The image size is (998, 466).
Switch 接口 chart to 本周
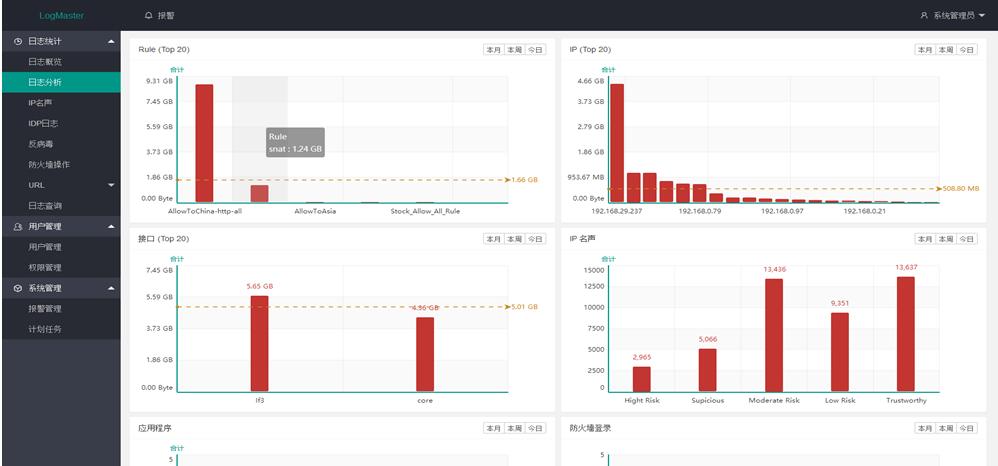[x=514, y=239]
